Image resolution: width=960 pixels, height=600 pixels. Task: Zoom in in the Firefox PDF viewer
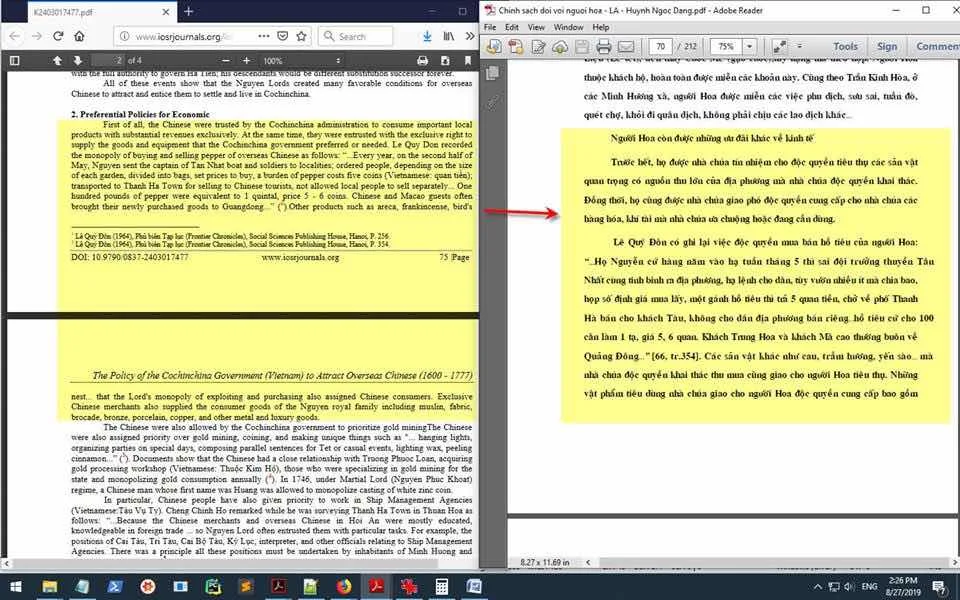point(246,61)
